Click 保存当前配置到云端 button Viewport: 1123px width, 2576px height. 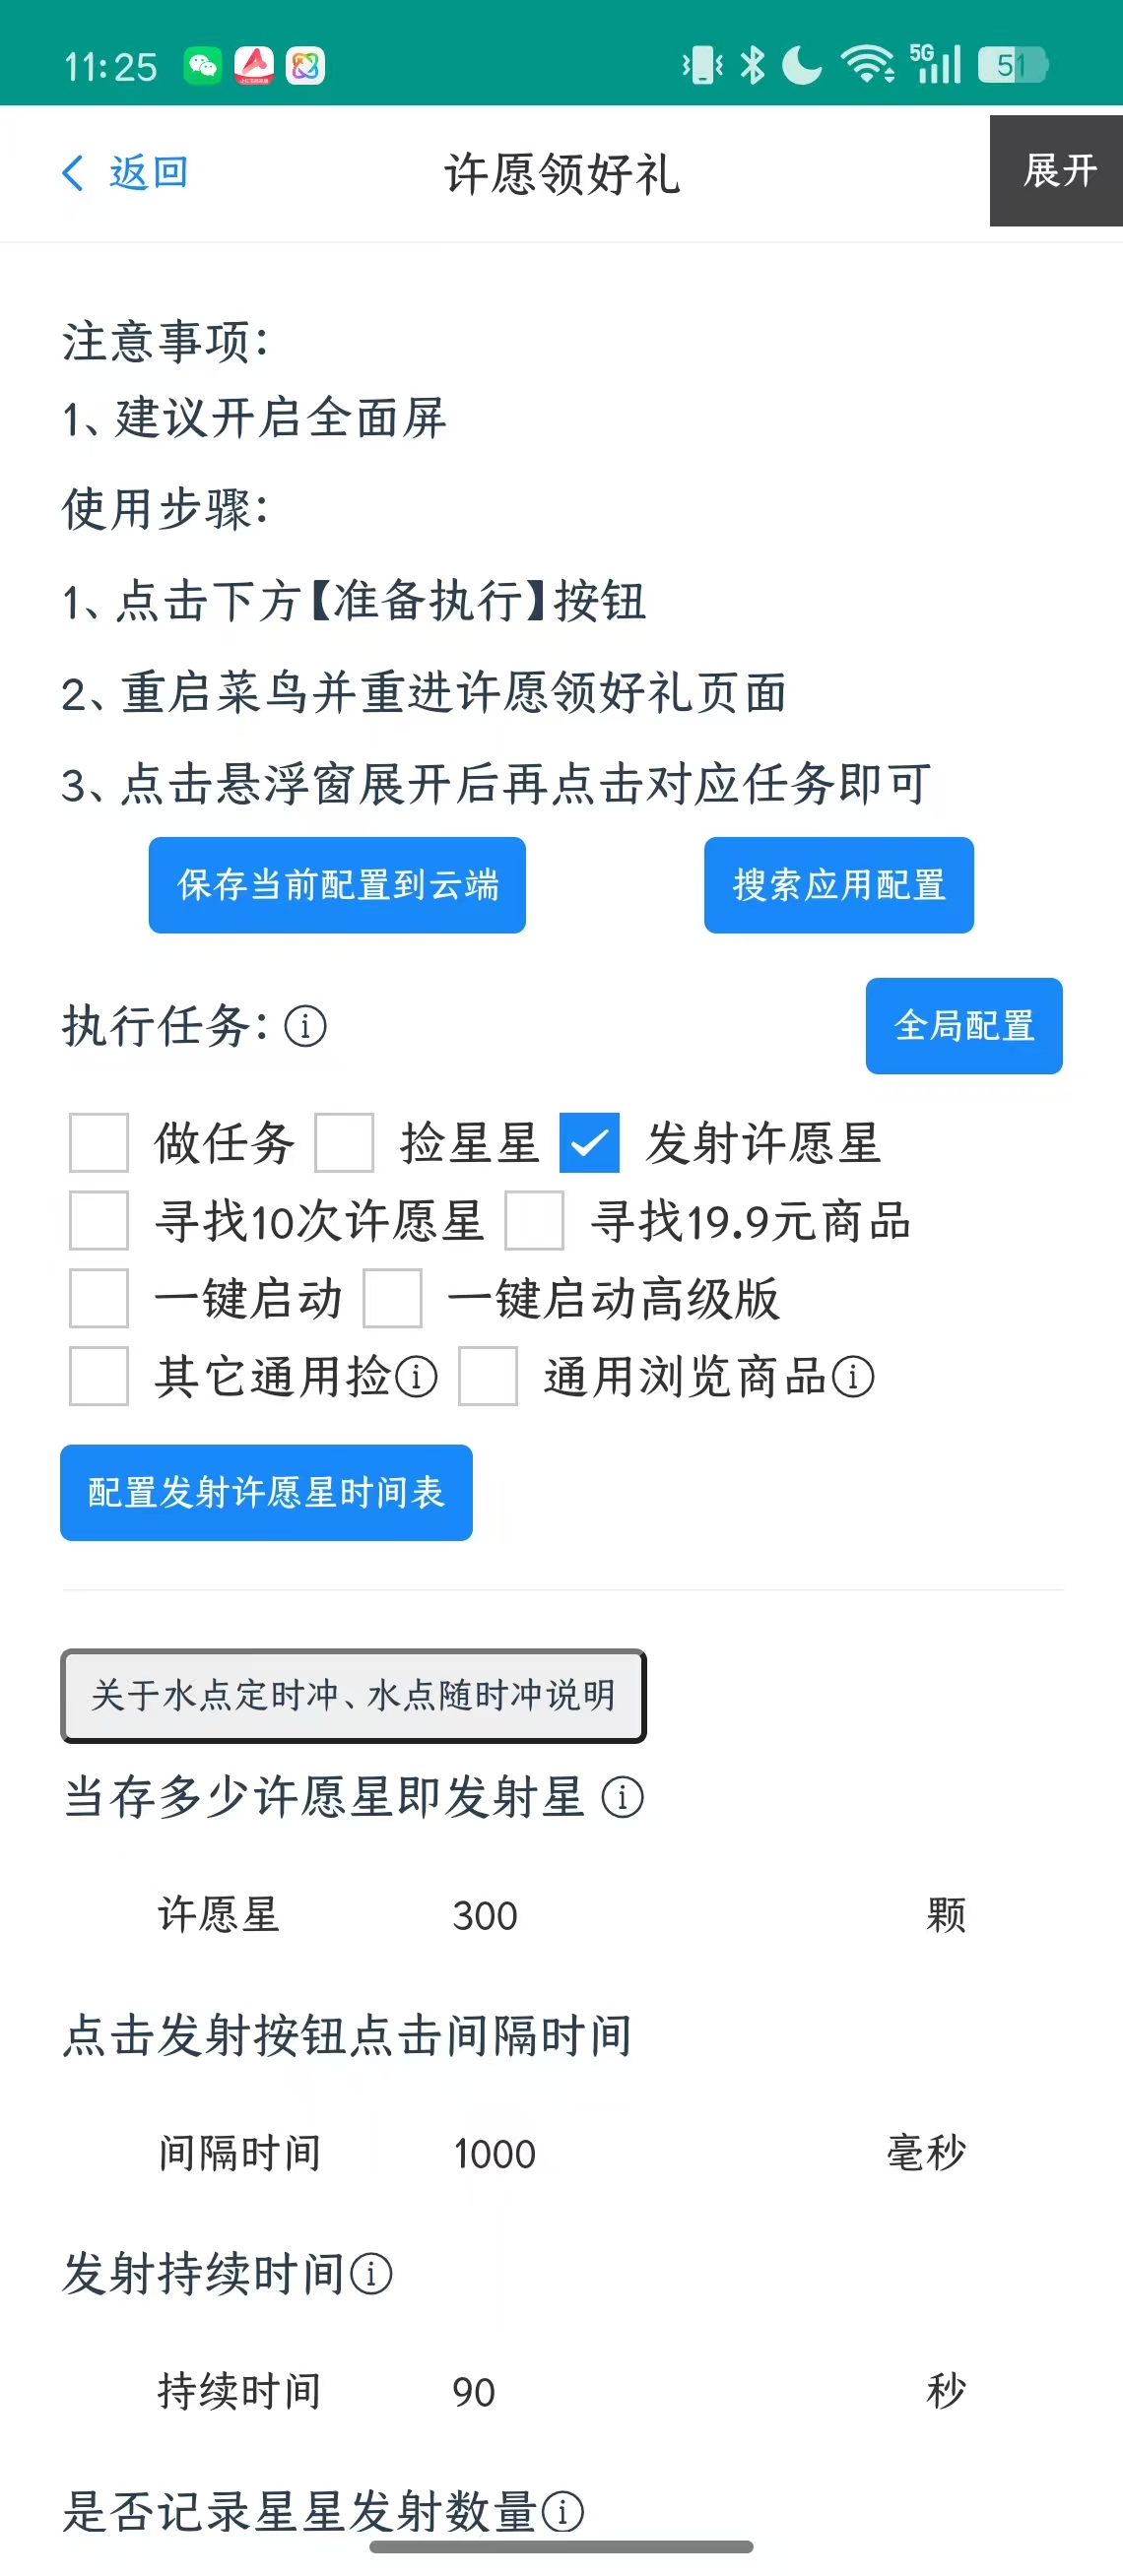(337, 885)
